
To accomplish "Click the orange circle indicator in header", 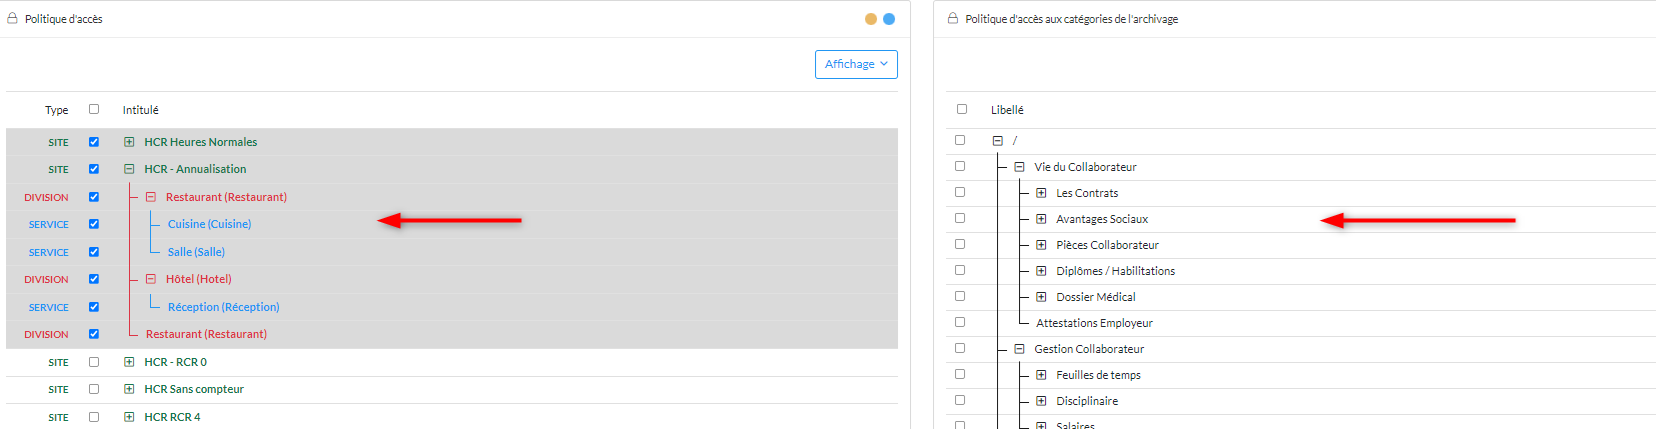I will pyautogui.click(x=871, y=19).
